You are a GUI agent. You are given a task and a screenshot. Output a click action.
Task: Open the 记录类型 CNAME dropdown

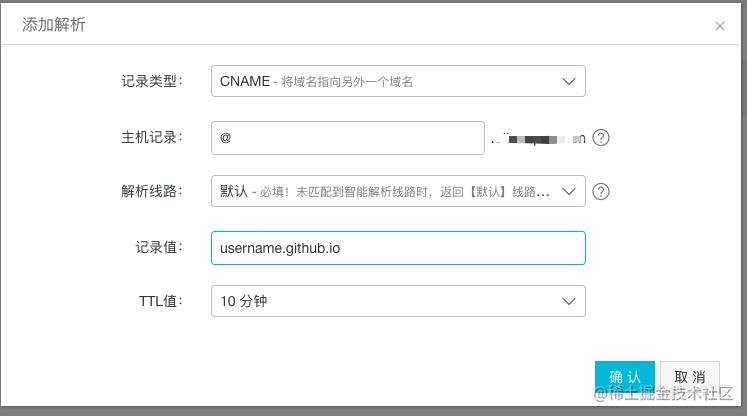click(x=398, y=81)
